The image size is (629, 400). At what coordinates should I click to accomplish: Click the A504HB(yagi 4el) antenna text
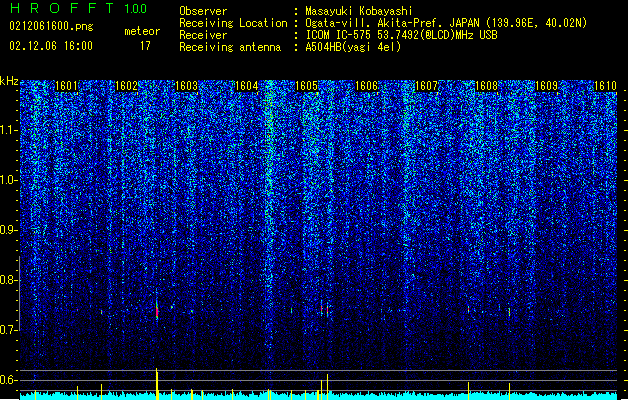click(353, 47)
